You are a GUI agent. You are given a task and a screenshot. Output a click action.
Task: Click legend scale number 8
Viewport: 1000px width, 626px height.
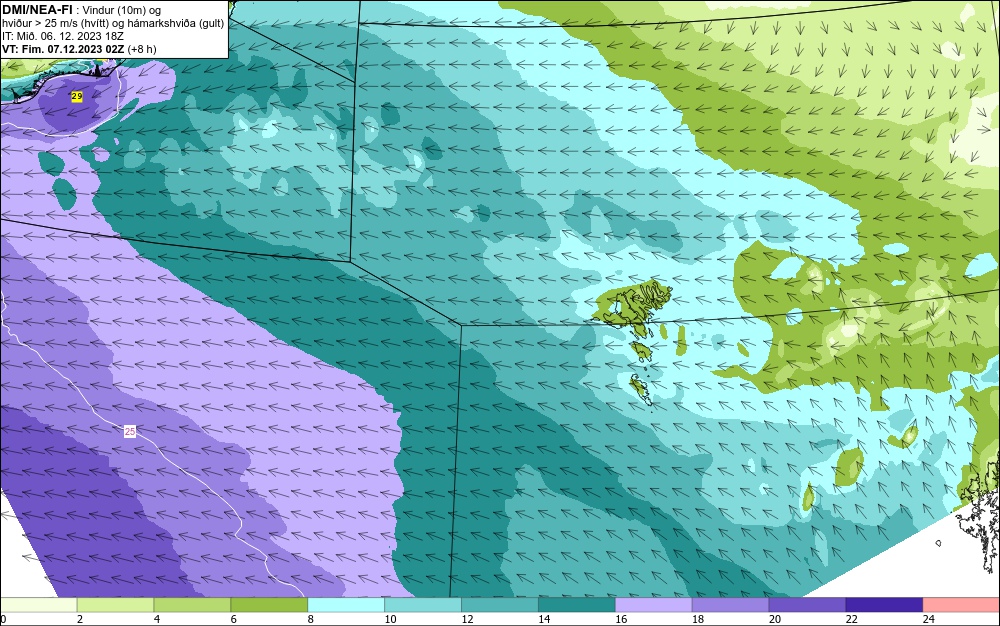tap(311, 619)
